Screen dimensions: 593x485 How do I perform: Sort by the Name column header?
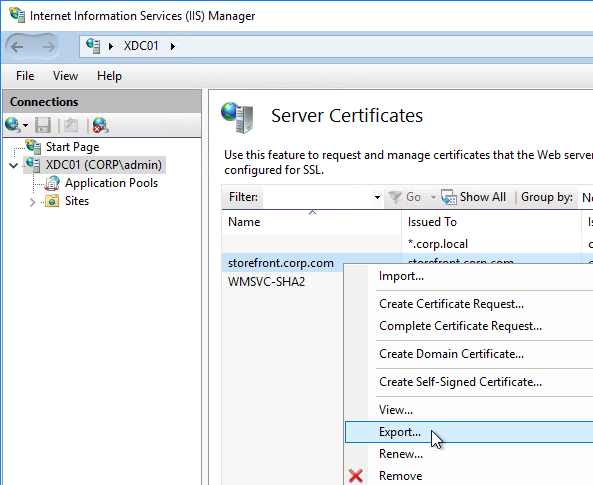click(311, 222)
